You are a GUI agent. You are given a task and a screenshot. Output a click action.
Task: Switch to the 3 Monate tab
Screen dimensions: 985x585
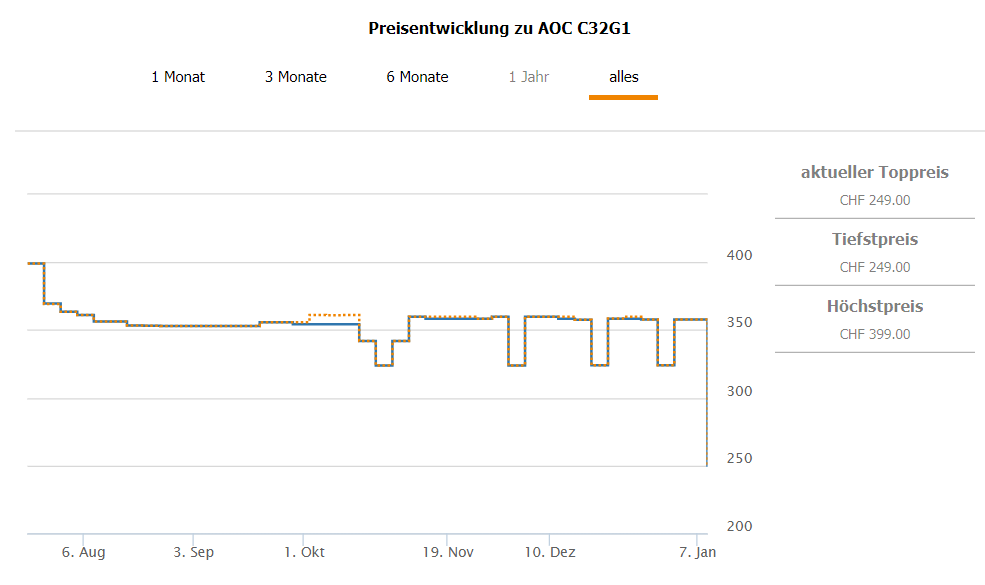click(295, 77)
